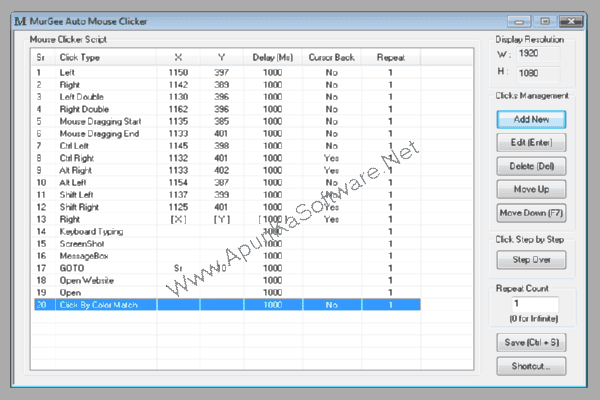Select the 'Alt Left' row

click(x=227, y=183)
